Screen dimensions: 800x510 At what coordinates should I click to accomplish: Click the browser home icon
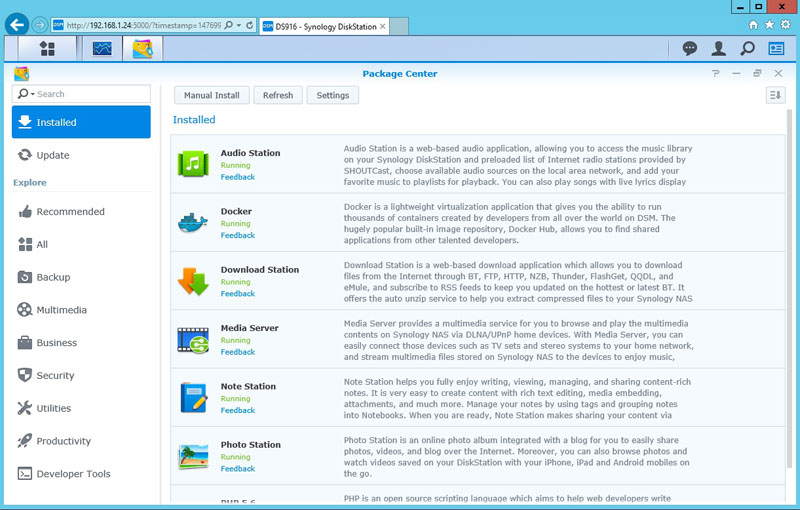(753, 24)
